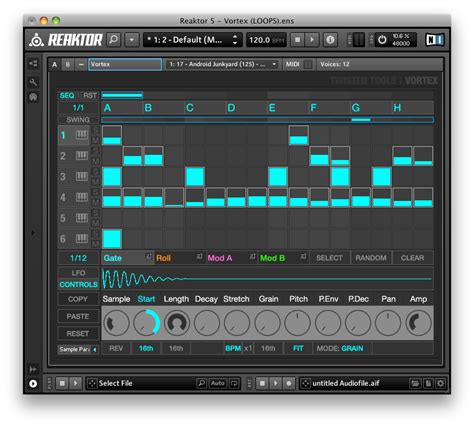This screenshot has width=474, height=426.
Task: Click the Native Instruments NI logo
Action: pyautogui.click(x=435, y=40)
